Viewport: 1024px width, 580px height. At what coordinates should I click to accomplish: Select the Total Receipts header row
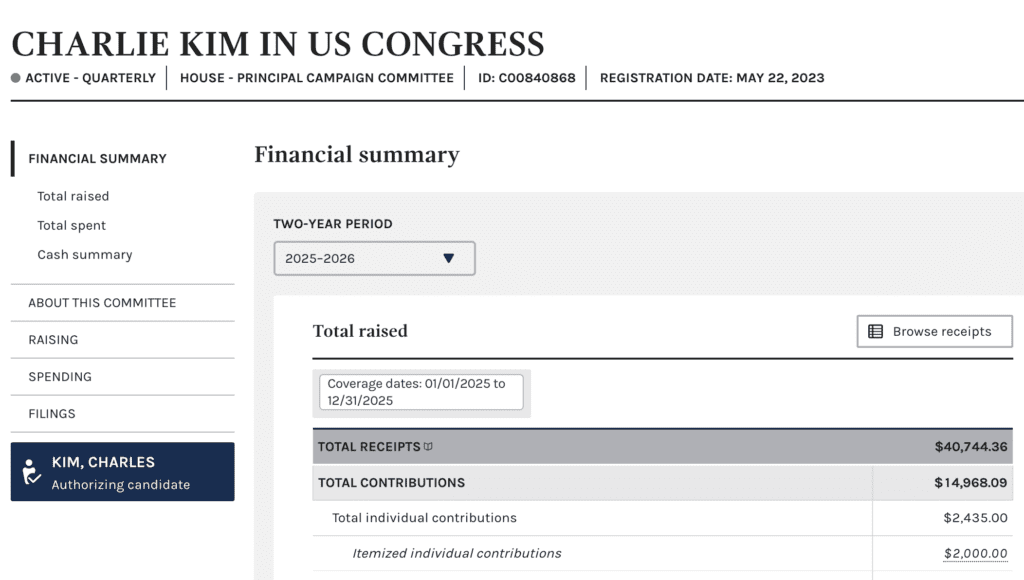[660, 447]
